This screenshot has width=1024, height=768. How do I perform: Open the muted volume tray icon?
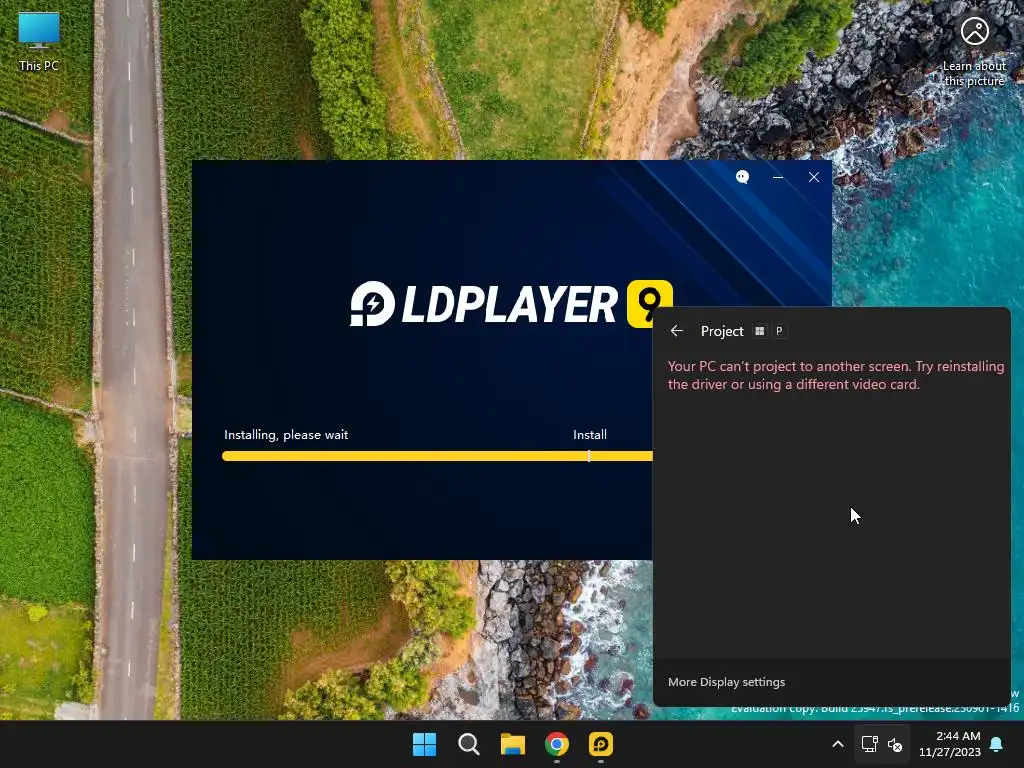tap(895, 744)
